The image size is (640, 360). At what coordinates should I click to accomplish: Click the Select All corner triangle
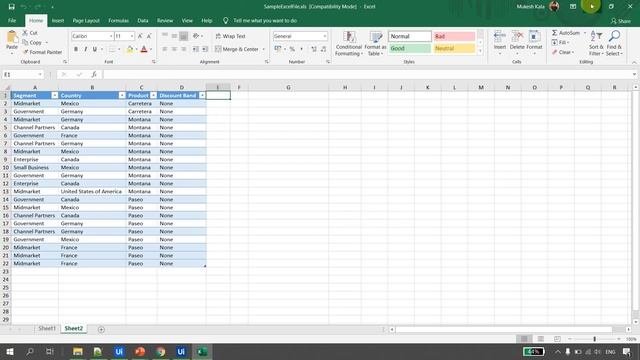tap(6, 87)
